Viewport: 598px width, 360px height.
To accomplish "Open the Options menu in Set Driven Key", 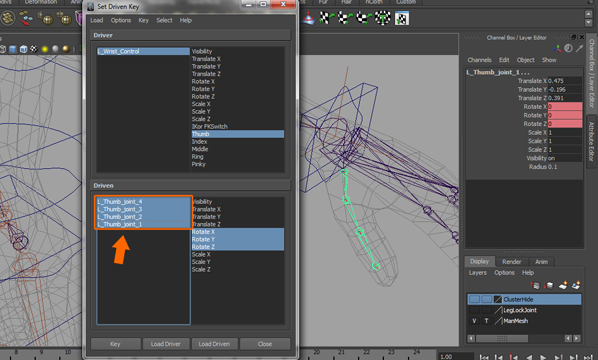I will pos(121,20).
